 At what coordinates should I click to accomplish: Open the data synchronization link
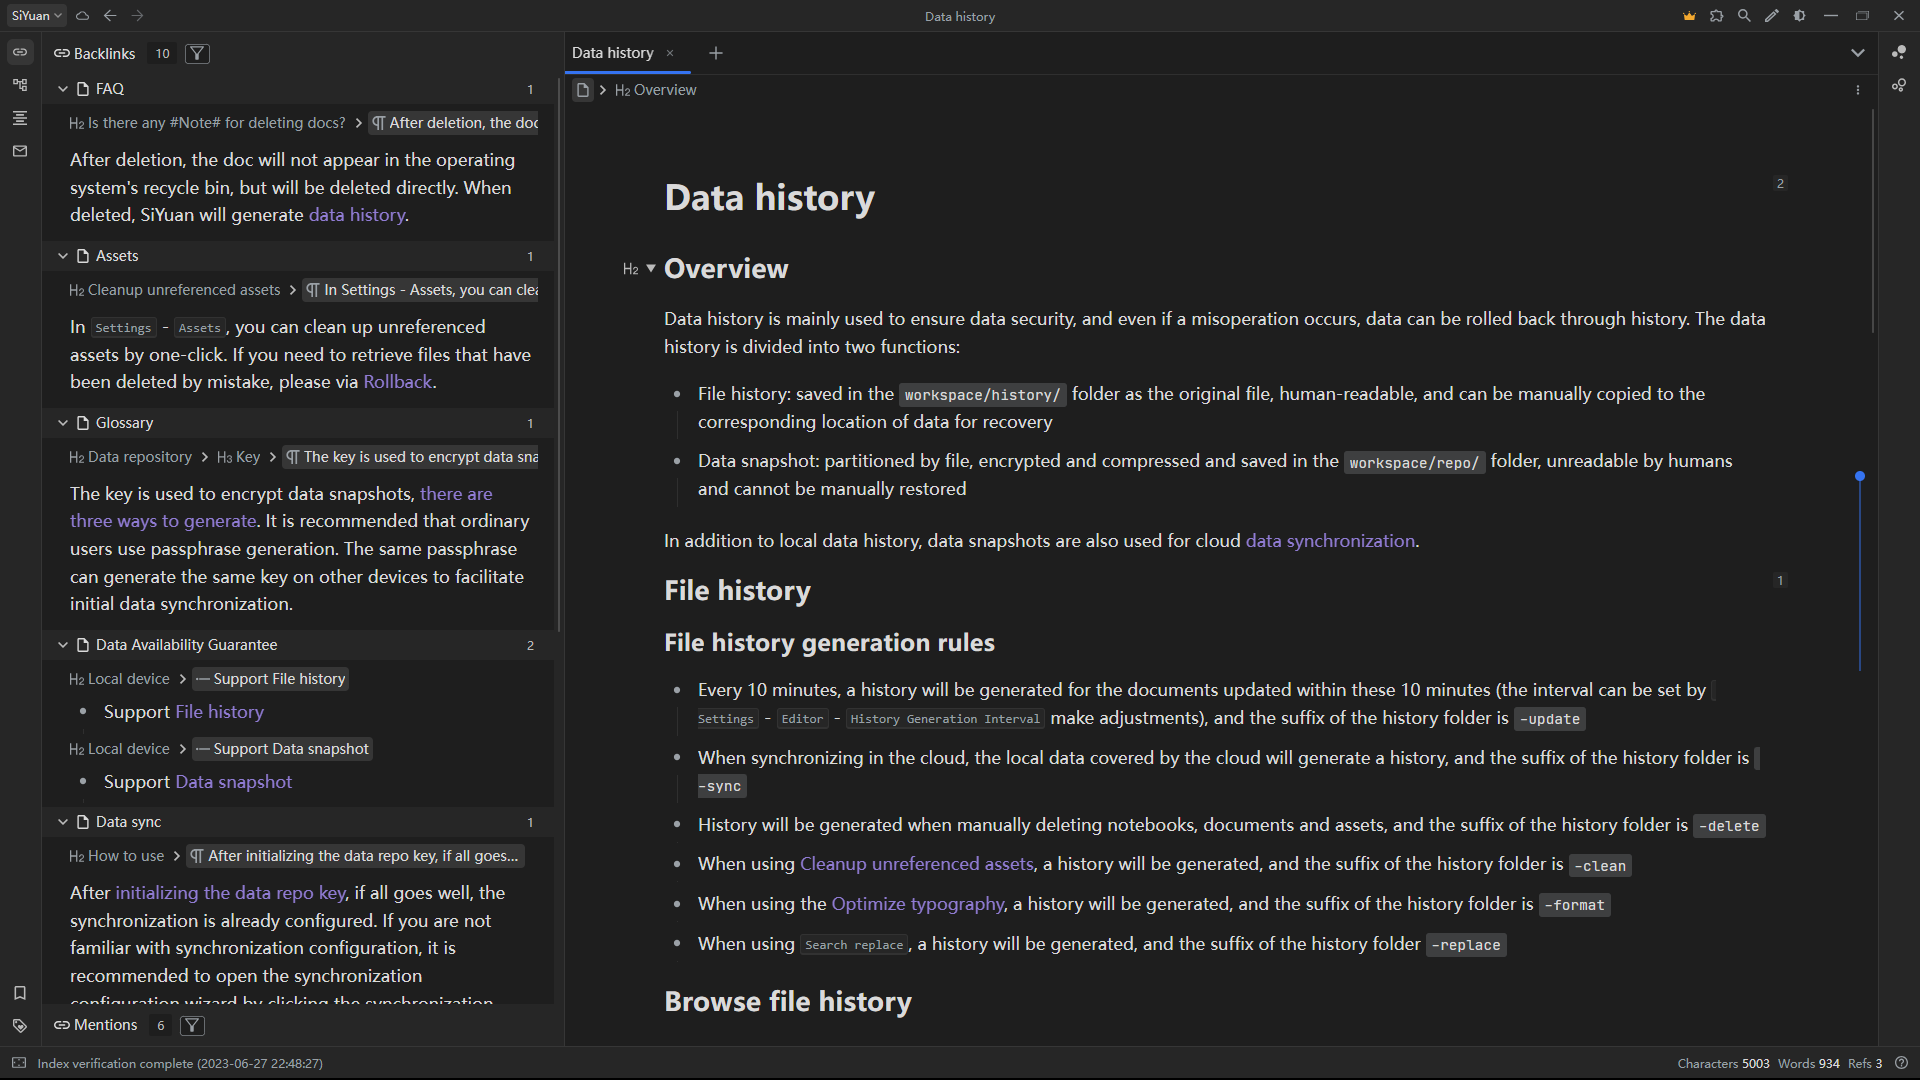[1330, 541]
